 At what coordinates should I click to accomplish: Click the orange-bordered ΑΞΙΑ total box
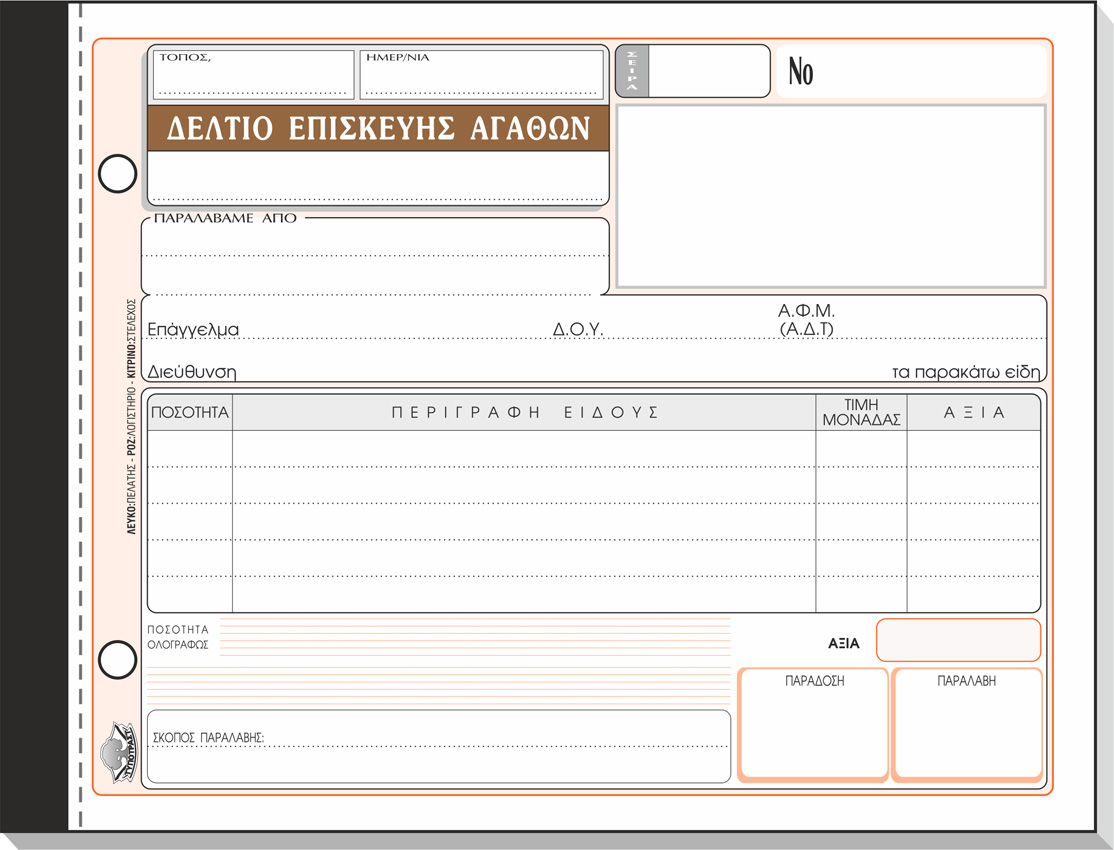[958, 640]
